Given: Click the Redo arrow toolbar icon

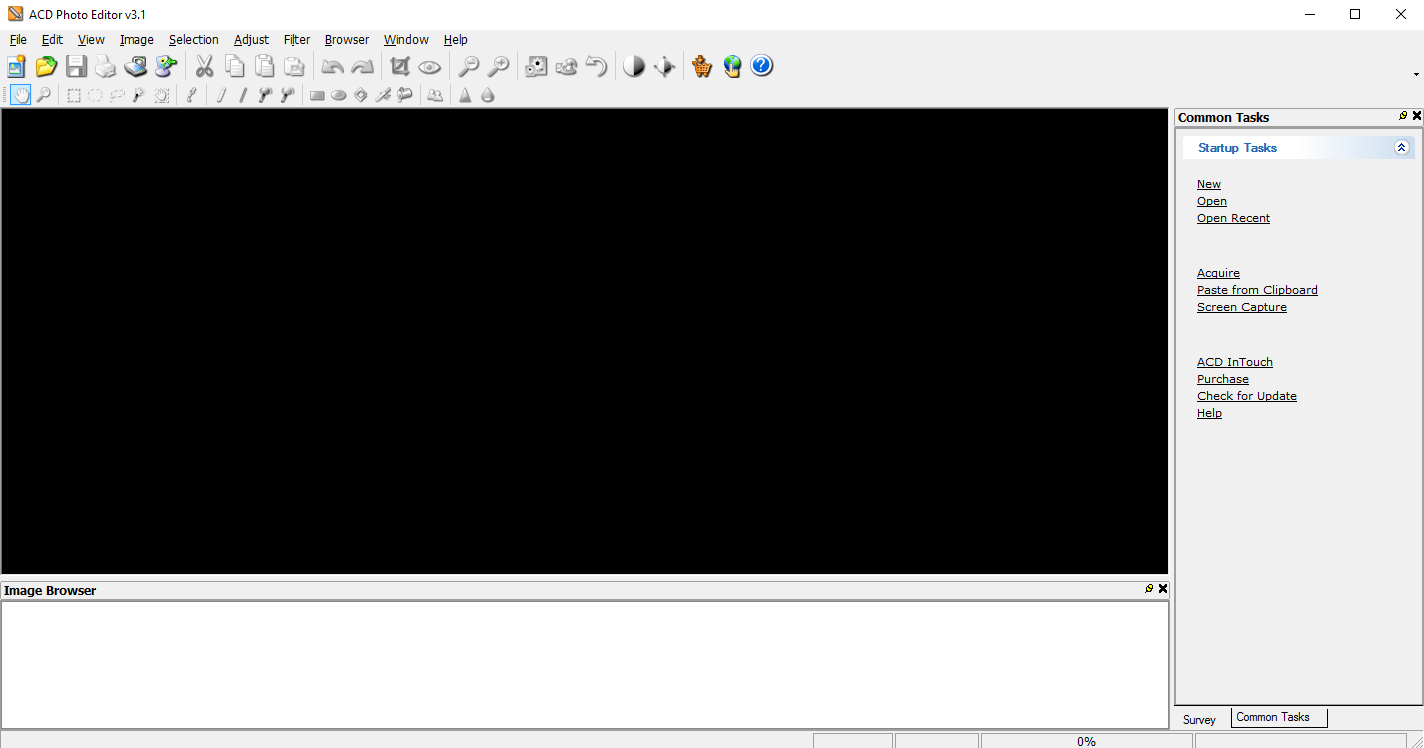Looking at the screenshot, I should 362,67.
